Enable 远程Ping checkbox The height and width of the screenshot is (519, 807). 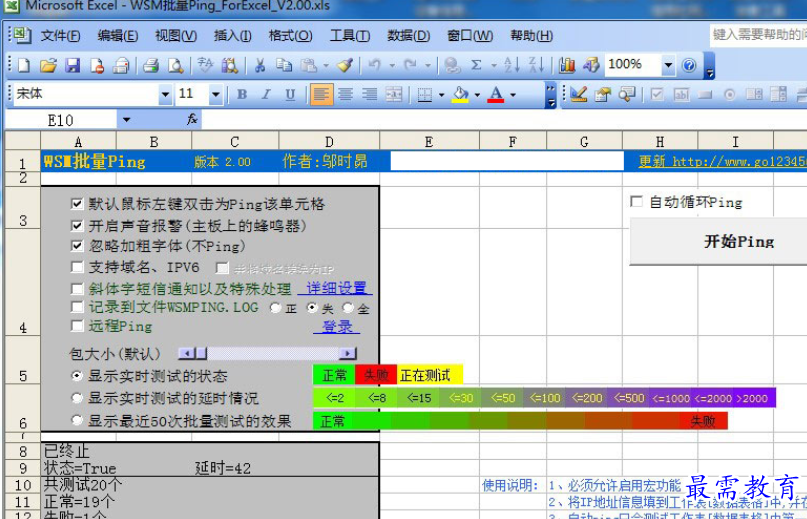[77, 325]
